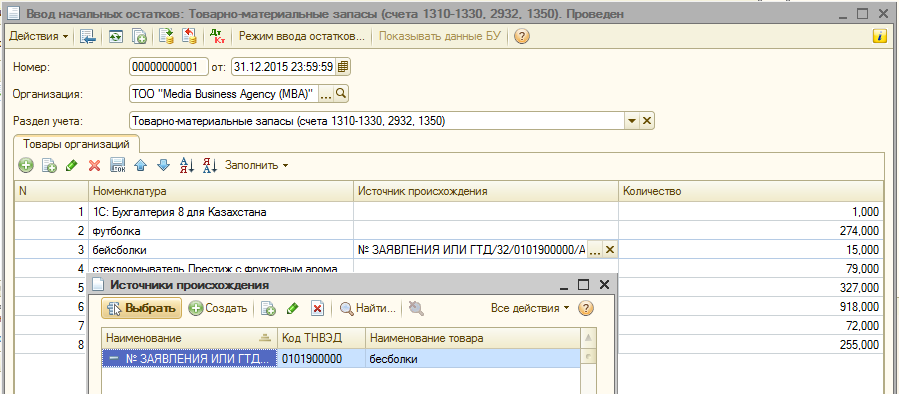The image size is (899, 394).
Task: Open the Заполнить dropdown
Action: coord(257,165)
